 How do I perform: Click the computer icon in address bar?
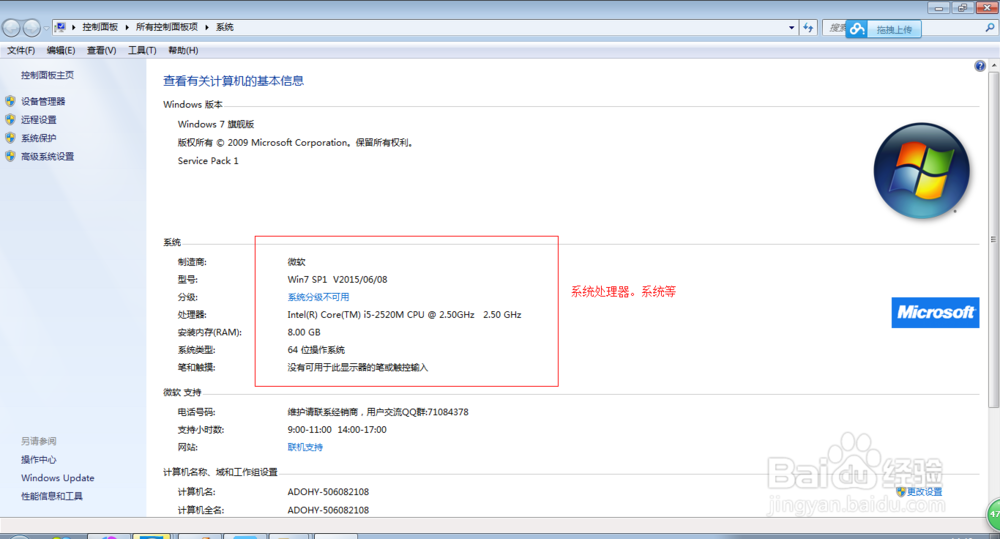click(60, 27)
